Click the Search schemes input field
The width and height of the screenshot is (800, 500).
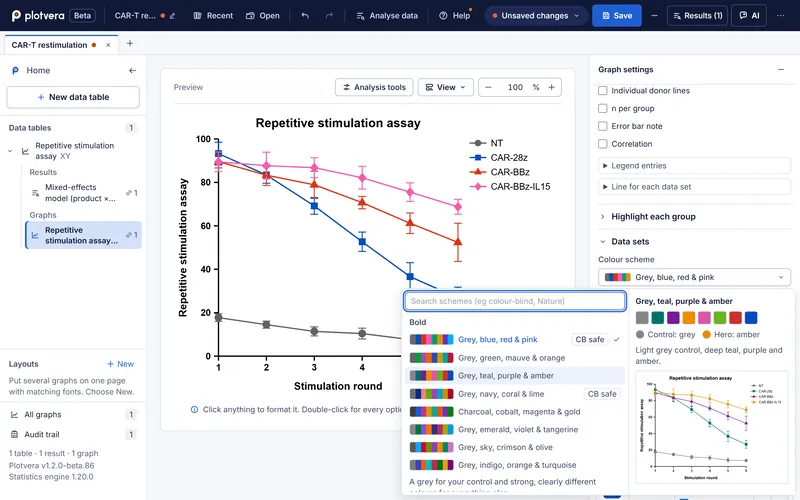click(514, 301)
